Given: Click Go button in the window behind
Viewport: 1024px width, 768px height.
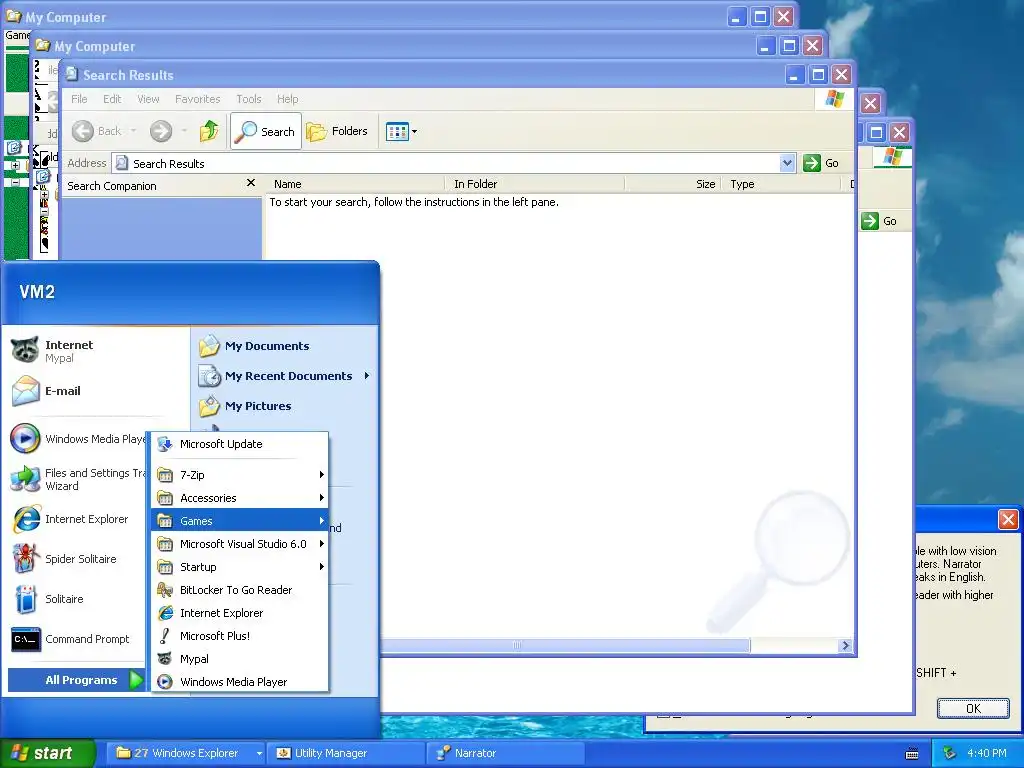Looking at the screenshot, I should [879, 221].
